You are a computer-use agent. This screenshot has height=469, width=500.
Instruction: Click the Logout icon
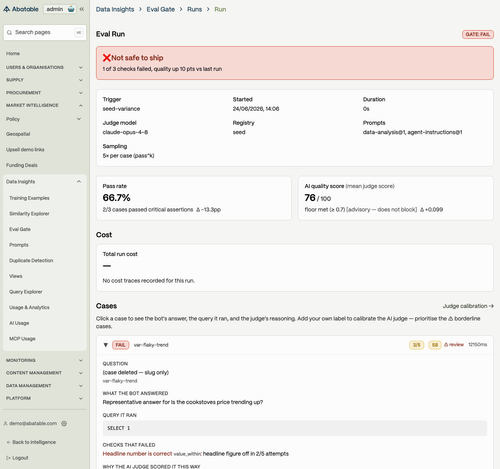click(x=8, y=458)
